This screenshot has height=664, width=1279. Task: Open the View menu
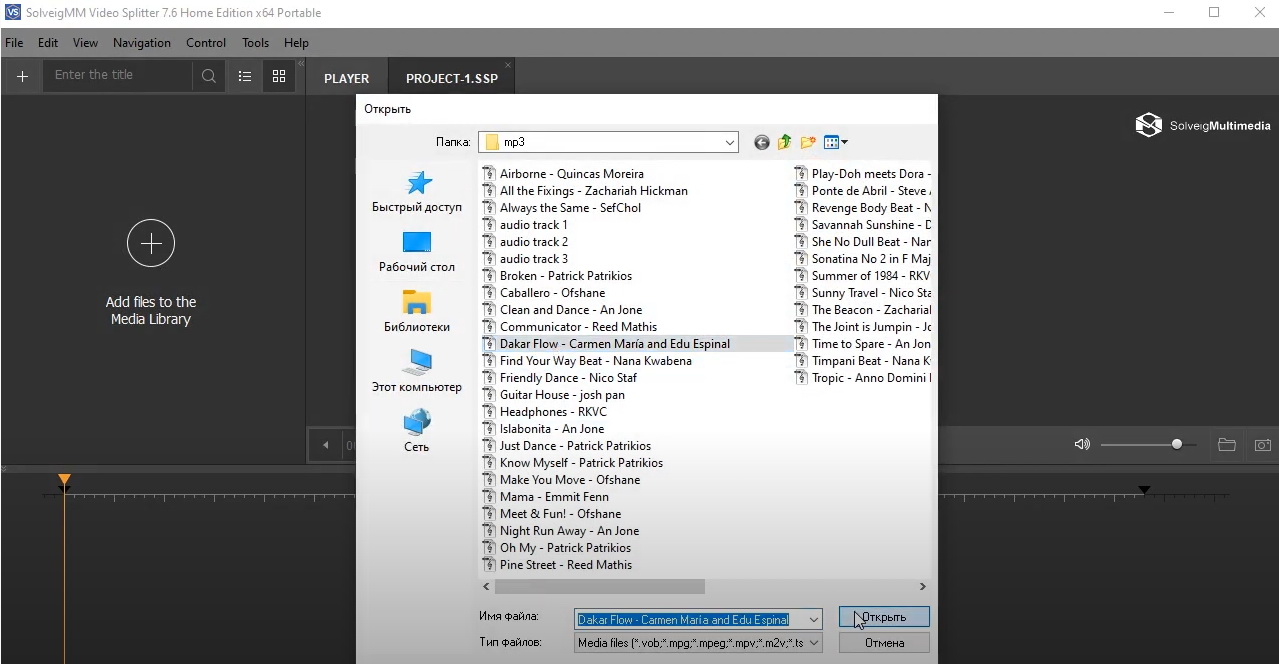click(86, 43)
